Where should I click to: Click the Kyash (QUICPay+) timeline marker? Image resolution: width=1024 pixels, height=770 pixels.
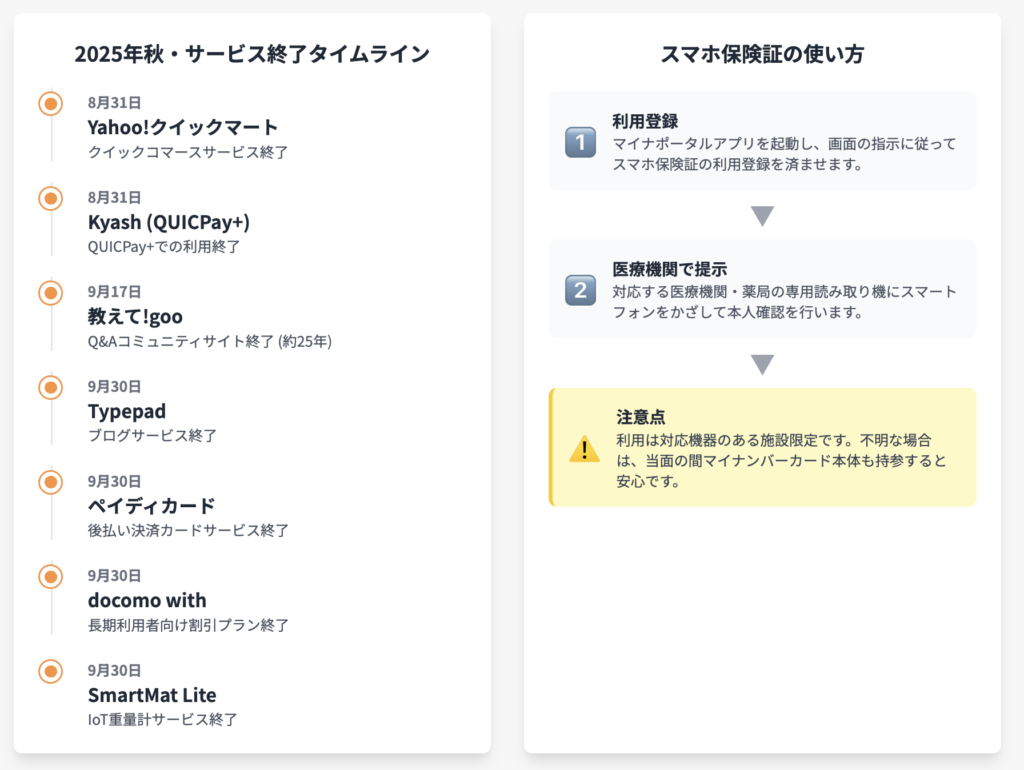[50, 198]
